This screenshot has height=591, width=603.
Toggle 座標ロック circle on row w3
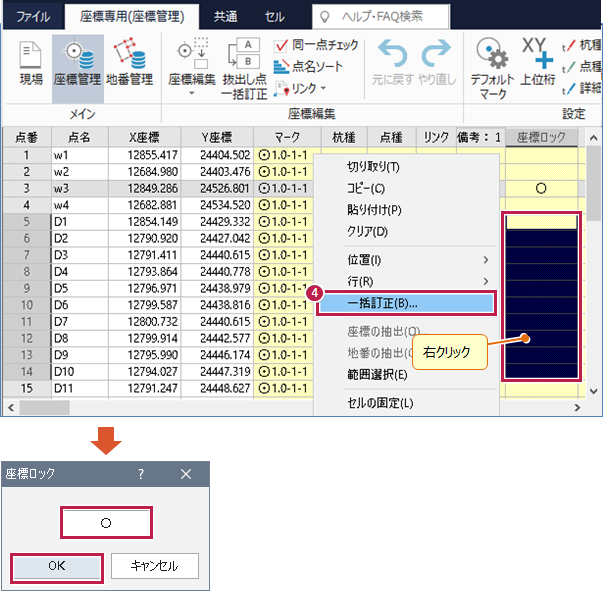click(541, 188)
